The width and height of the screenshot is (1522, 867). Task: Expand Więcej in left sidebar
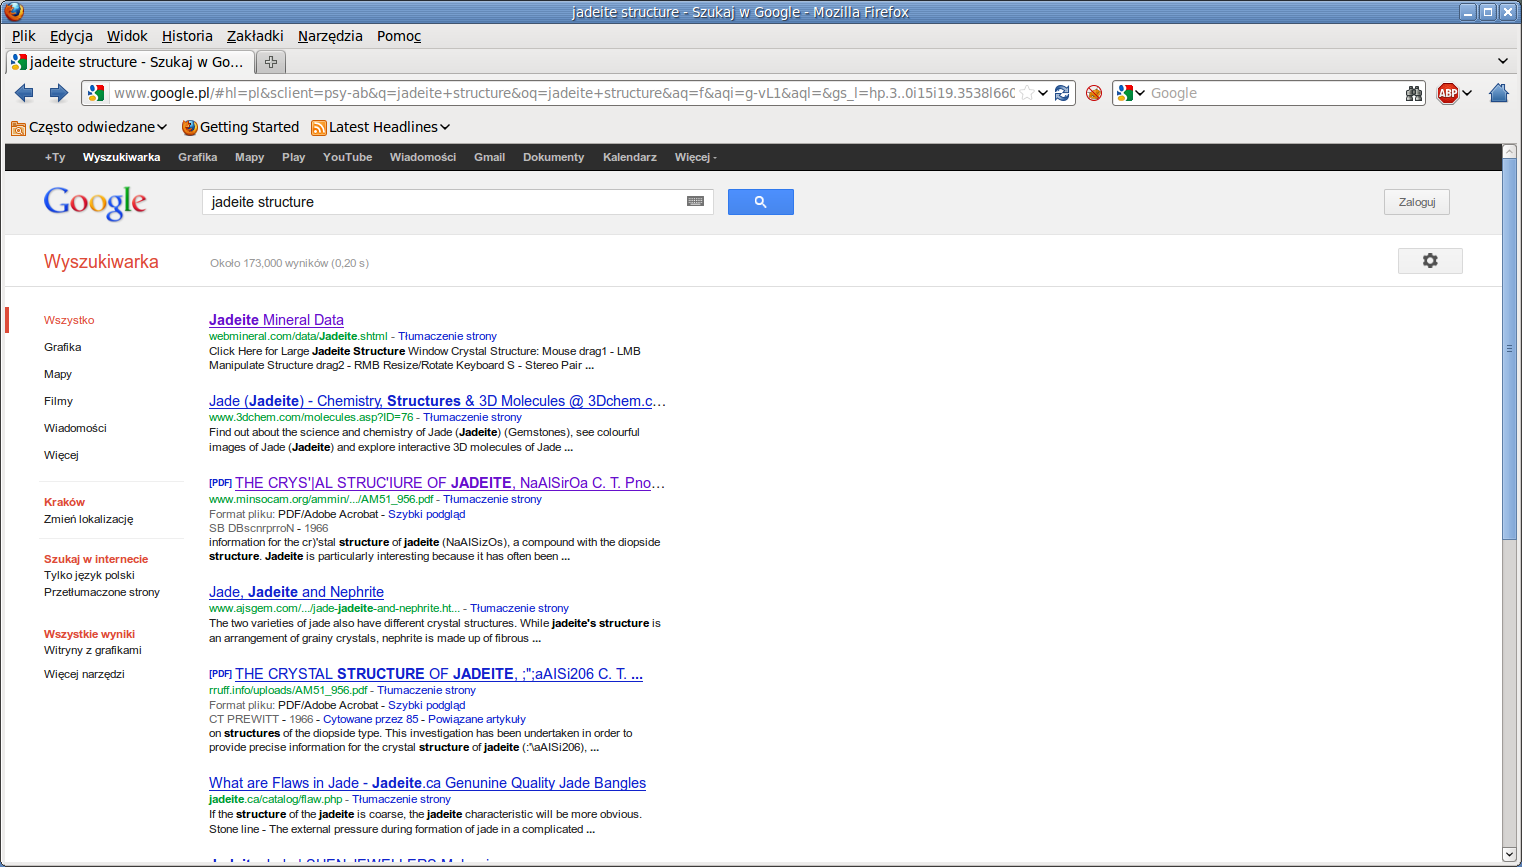pos(61,455)
